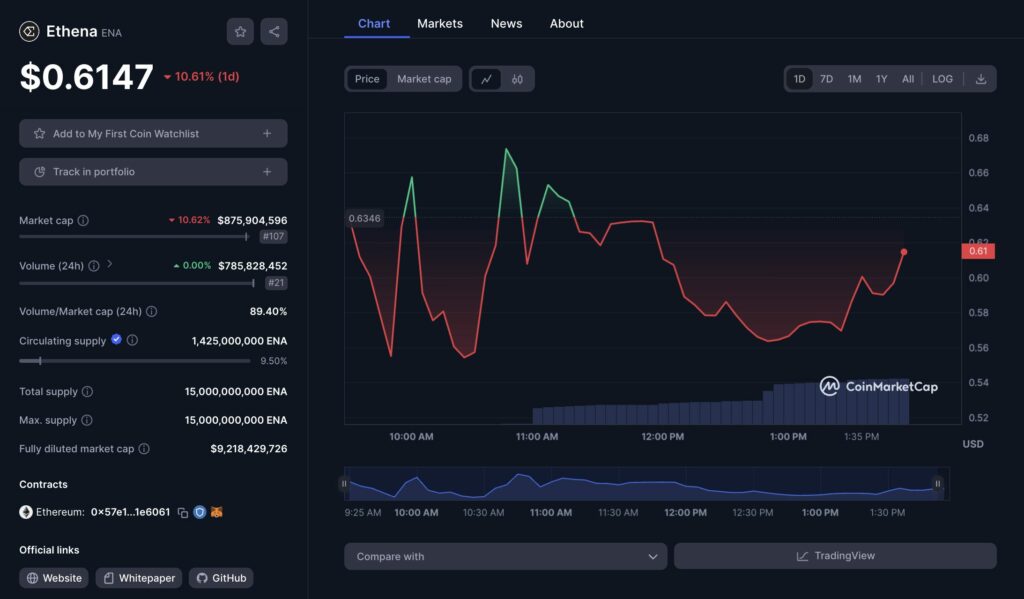Expand Volume (24h) chevron arrow
Image resolution: width=1024 pixels, height=599 pixels.
(x=110, y=265)
